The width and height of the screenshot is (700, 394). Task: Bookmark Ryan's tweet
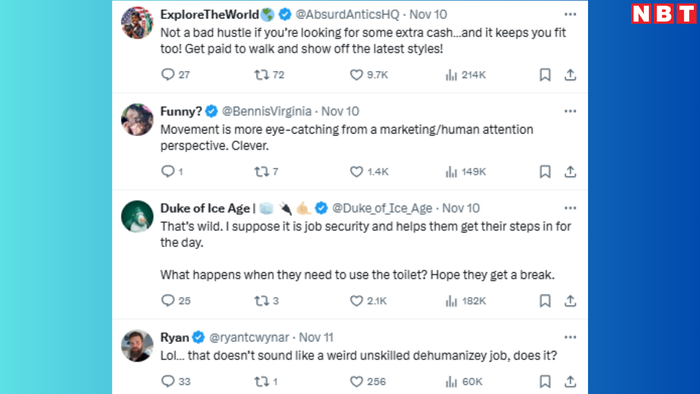[x=545, y=382]
